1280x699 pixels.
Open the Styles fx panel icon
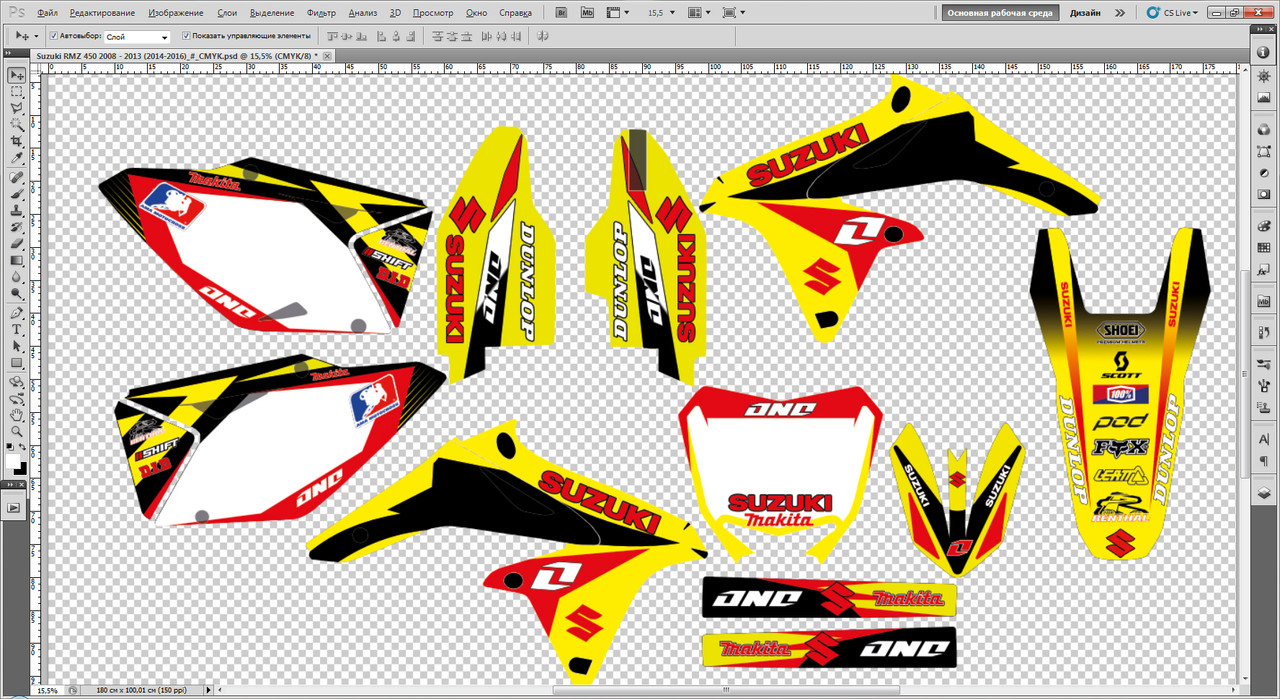1264,268
